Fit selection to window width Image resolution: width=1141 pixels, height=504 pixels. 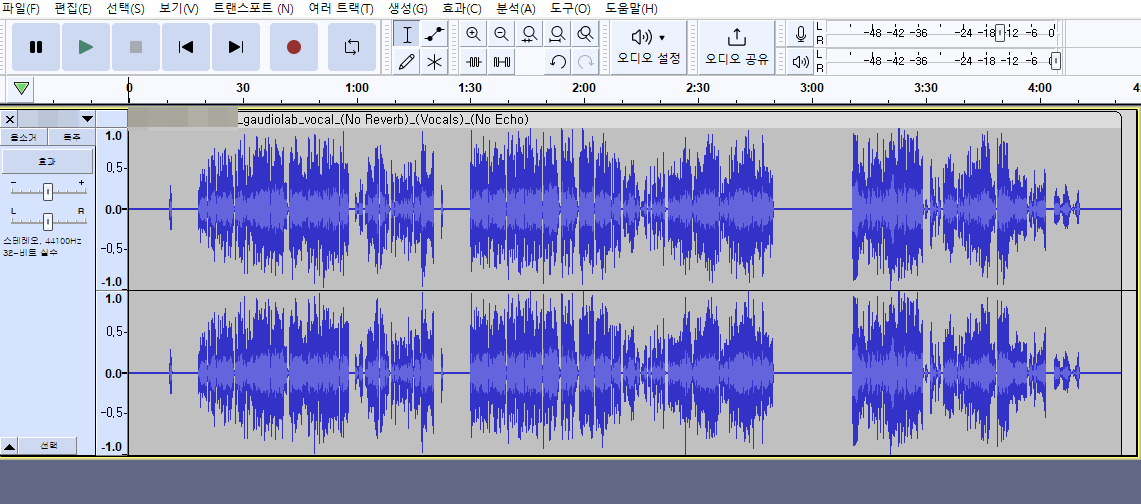[x=529, y=34]
